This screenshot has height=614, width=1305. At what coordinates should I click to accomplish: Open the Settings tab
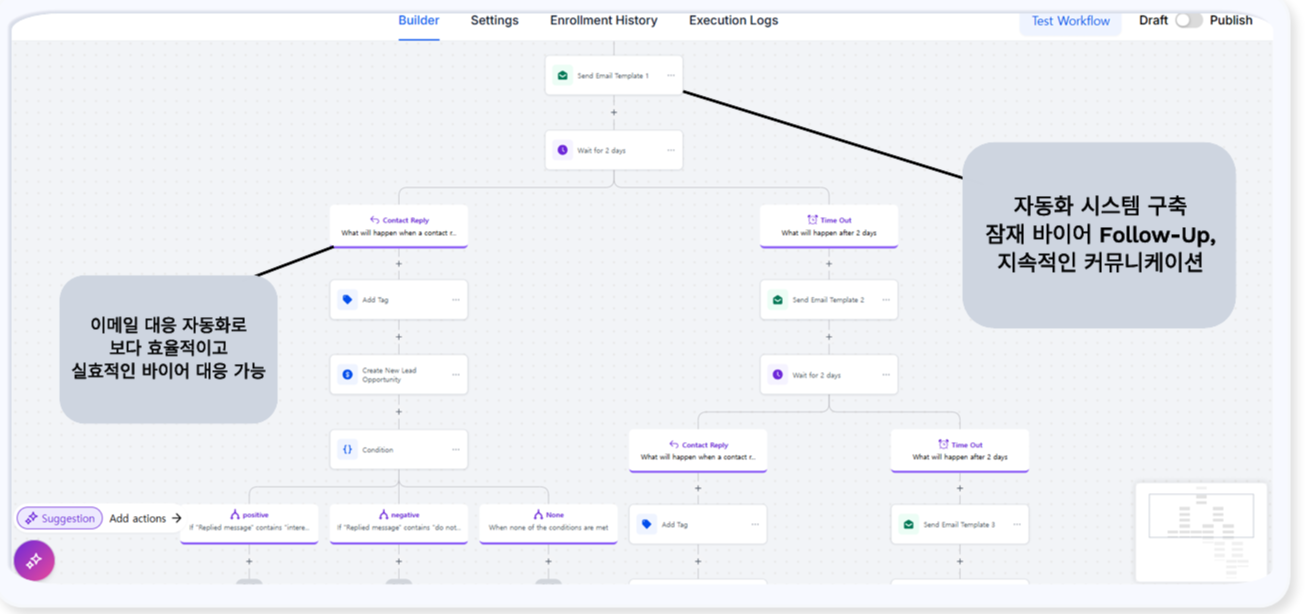pyautogui.click(x=495, y=20)
